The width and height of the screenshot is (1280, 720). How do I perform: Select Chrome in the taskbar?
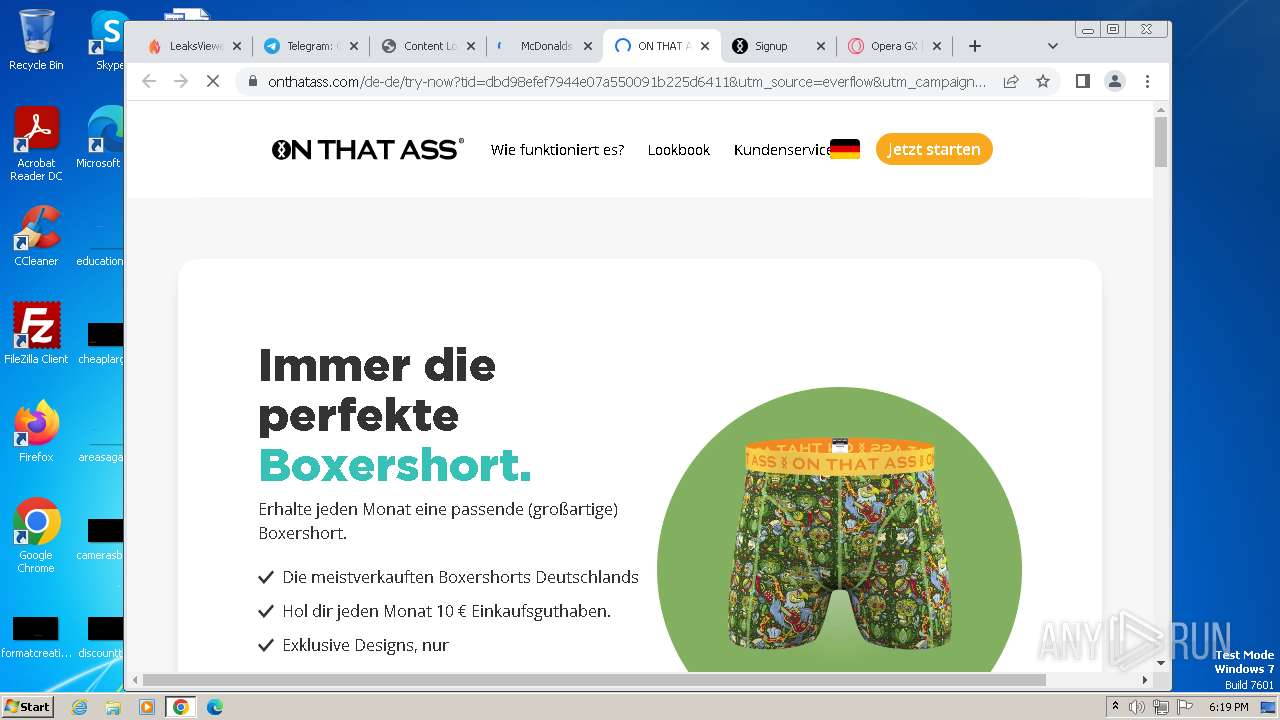(181, 707)
